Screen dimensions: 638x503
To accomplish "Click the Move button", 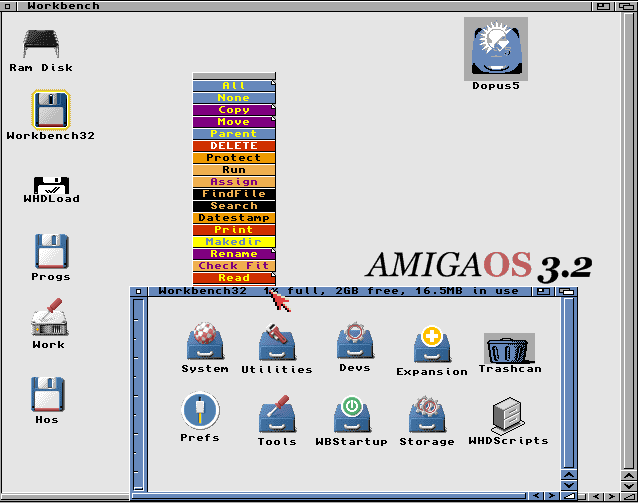I will (x=234, y=122).
